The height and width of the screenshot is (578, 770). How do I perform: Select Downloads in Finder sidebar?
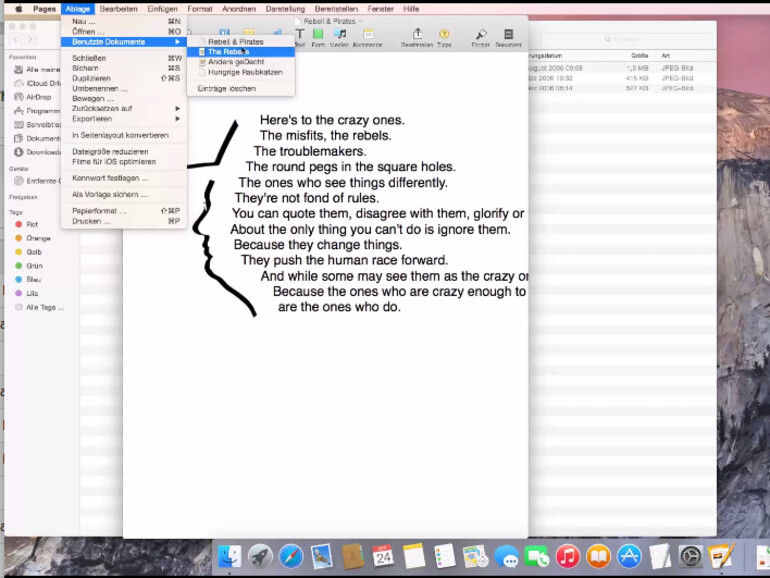(37, 152)
